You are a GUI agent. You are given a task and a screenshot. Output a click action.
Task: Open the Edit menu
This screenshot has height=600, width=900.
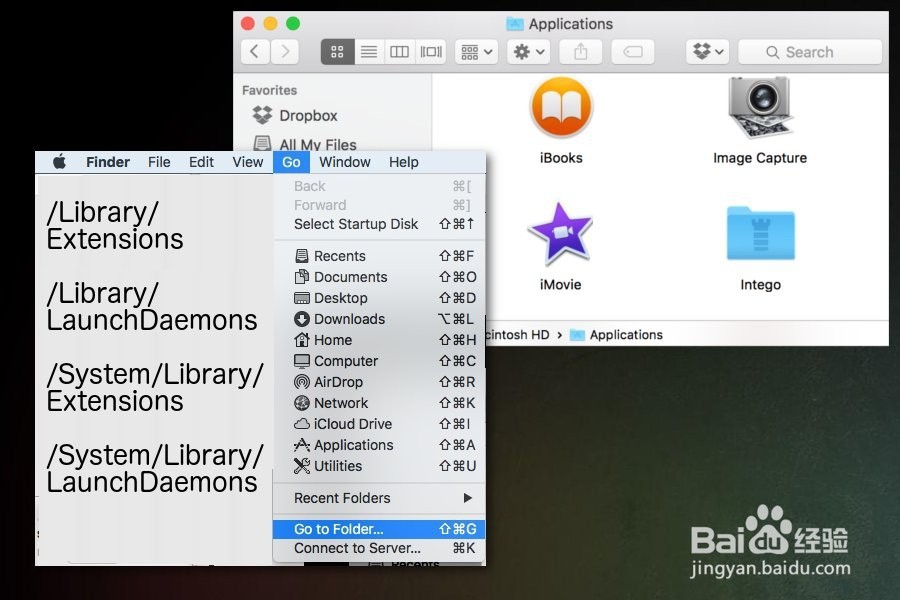pos(201,162)
